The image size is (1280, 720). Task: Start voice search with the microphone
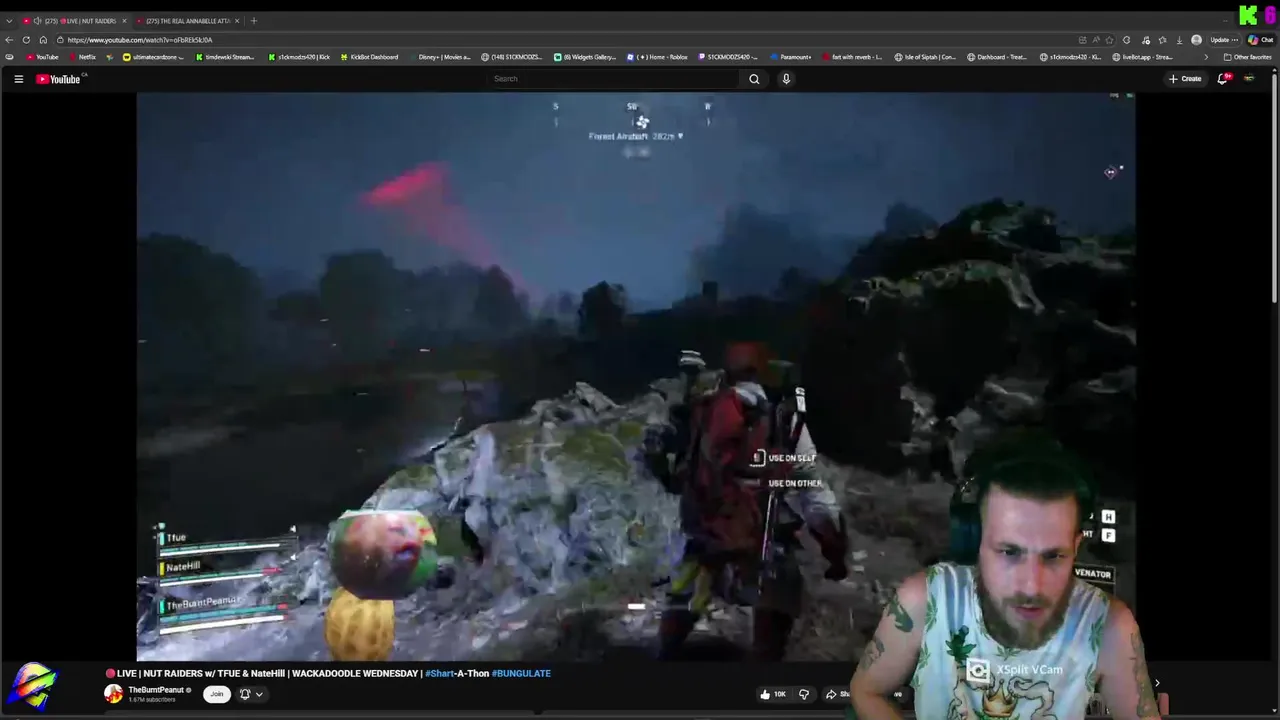click(786, 79)
